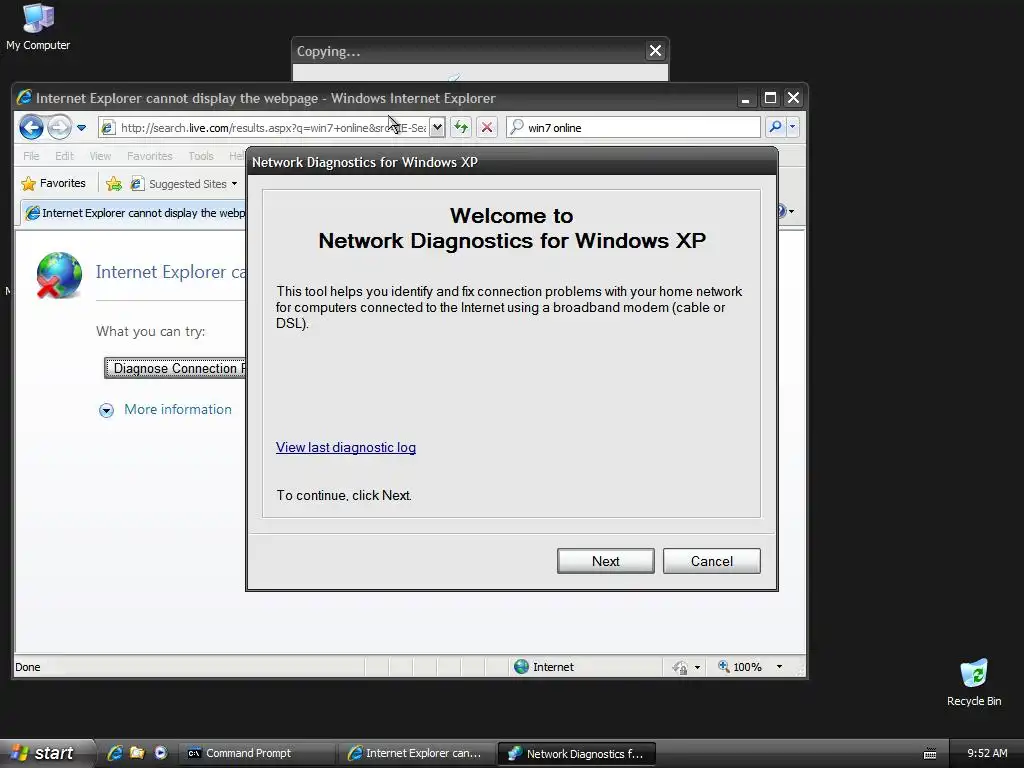Open the View menu in IE

point(100,156)
